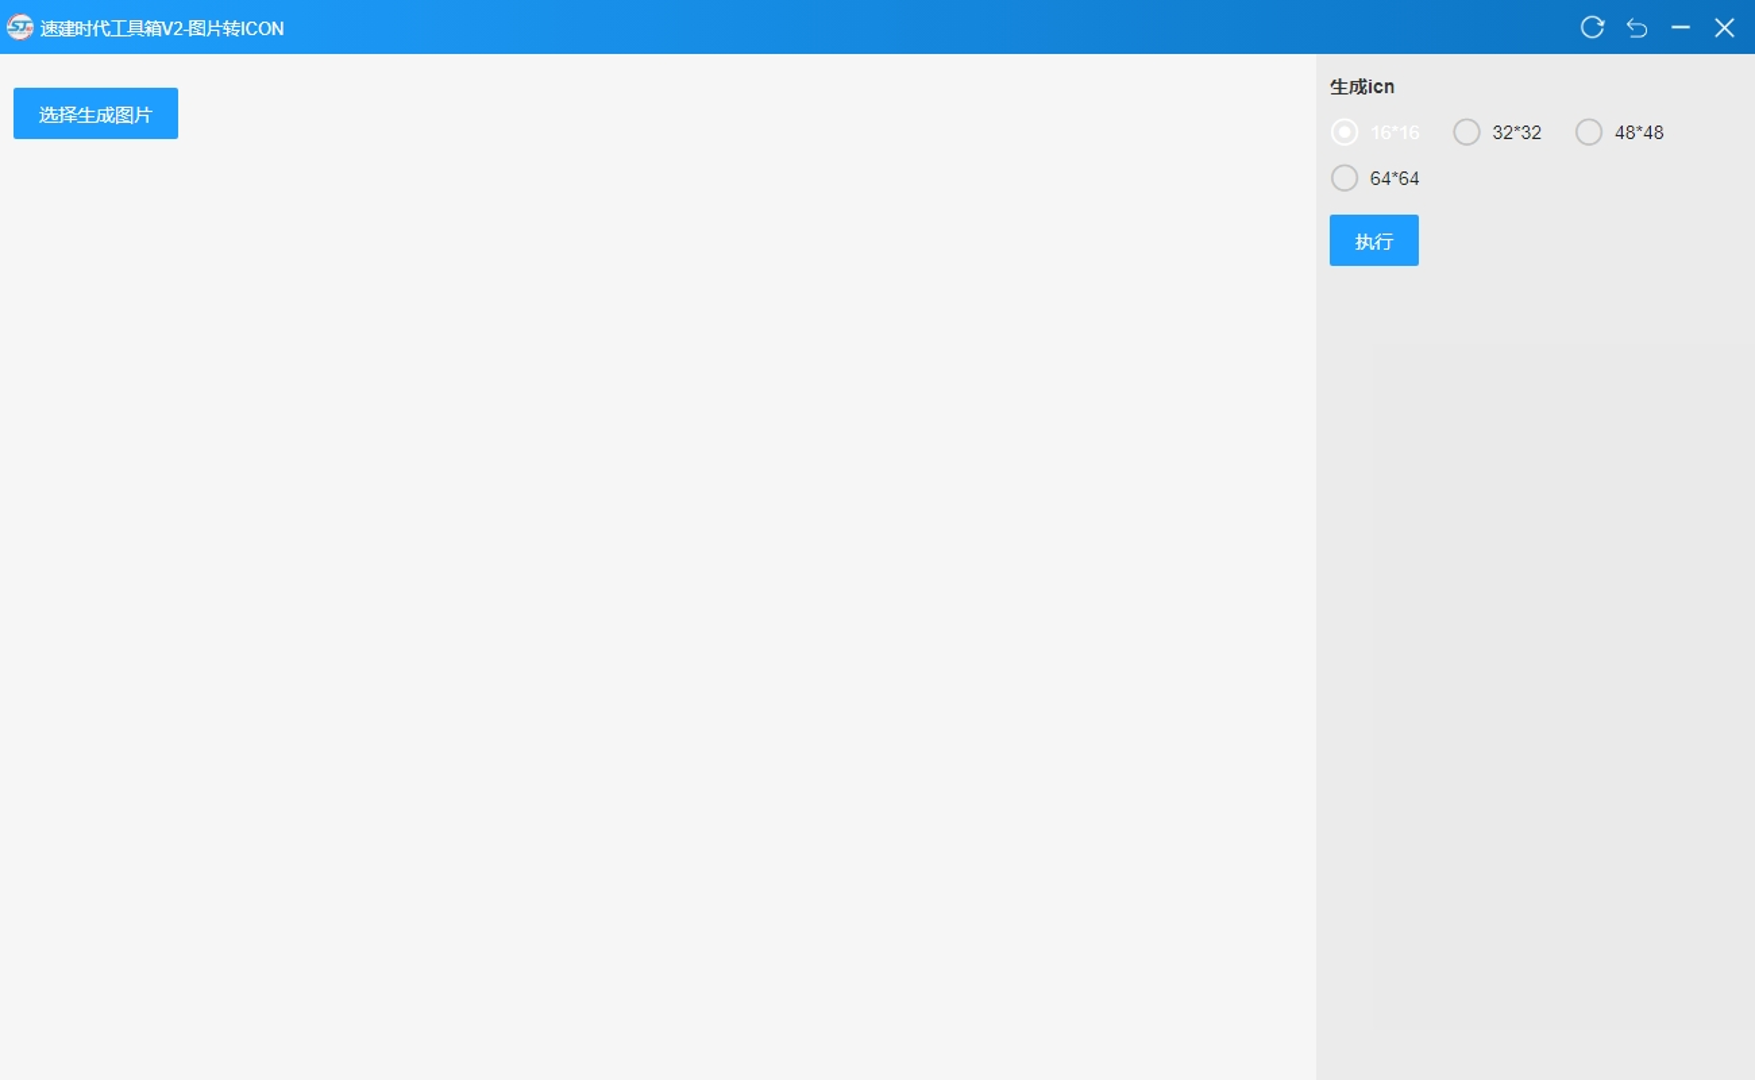The width and height of the screenshot is (1755, 1080).
Task: Choose the 32*32 radio button circle
Action: pos(1466,132)
